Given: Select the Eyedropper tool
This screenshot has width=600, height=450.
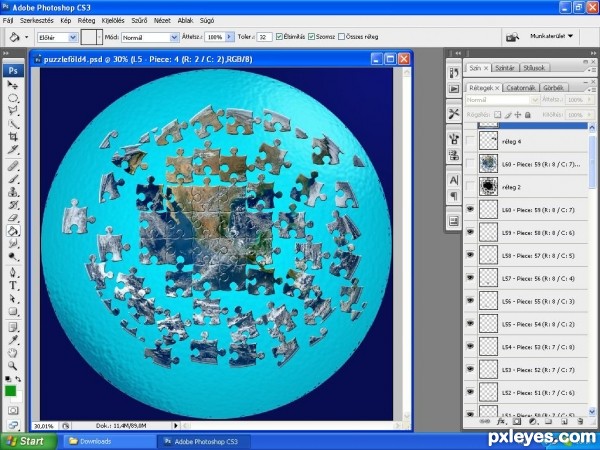Looking at the screenshot, I should (13, 340).
